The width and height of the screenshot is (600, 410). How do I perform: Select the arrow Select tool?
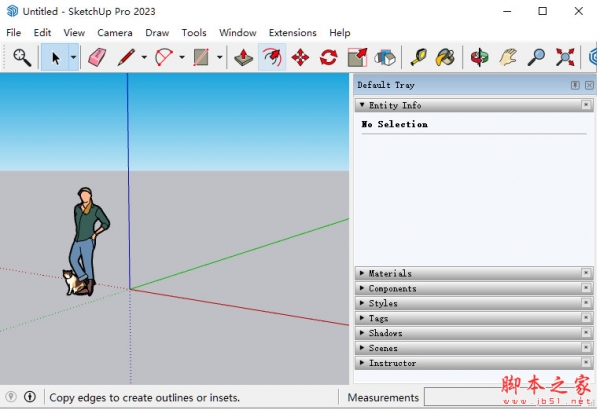55,57
